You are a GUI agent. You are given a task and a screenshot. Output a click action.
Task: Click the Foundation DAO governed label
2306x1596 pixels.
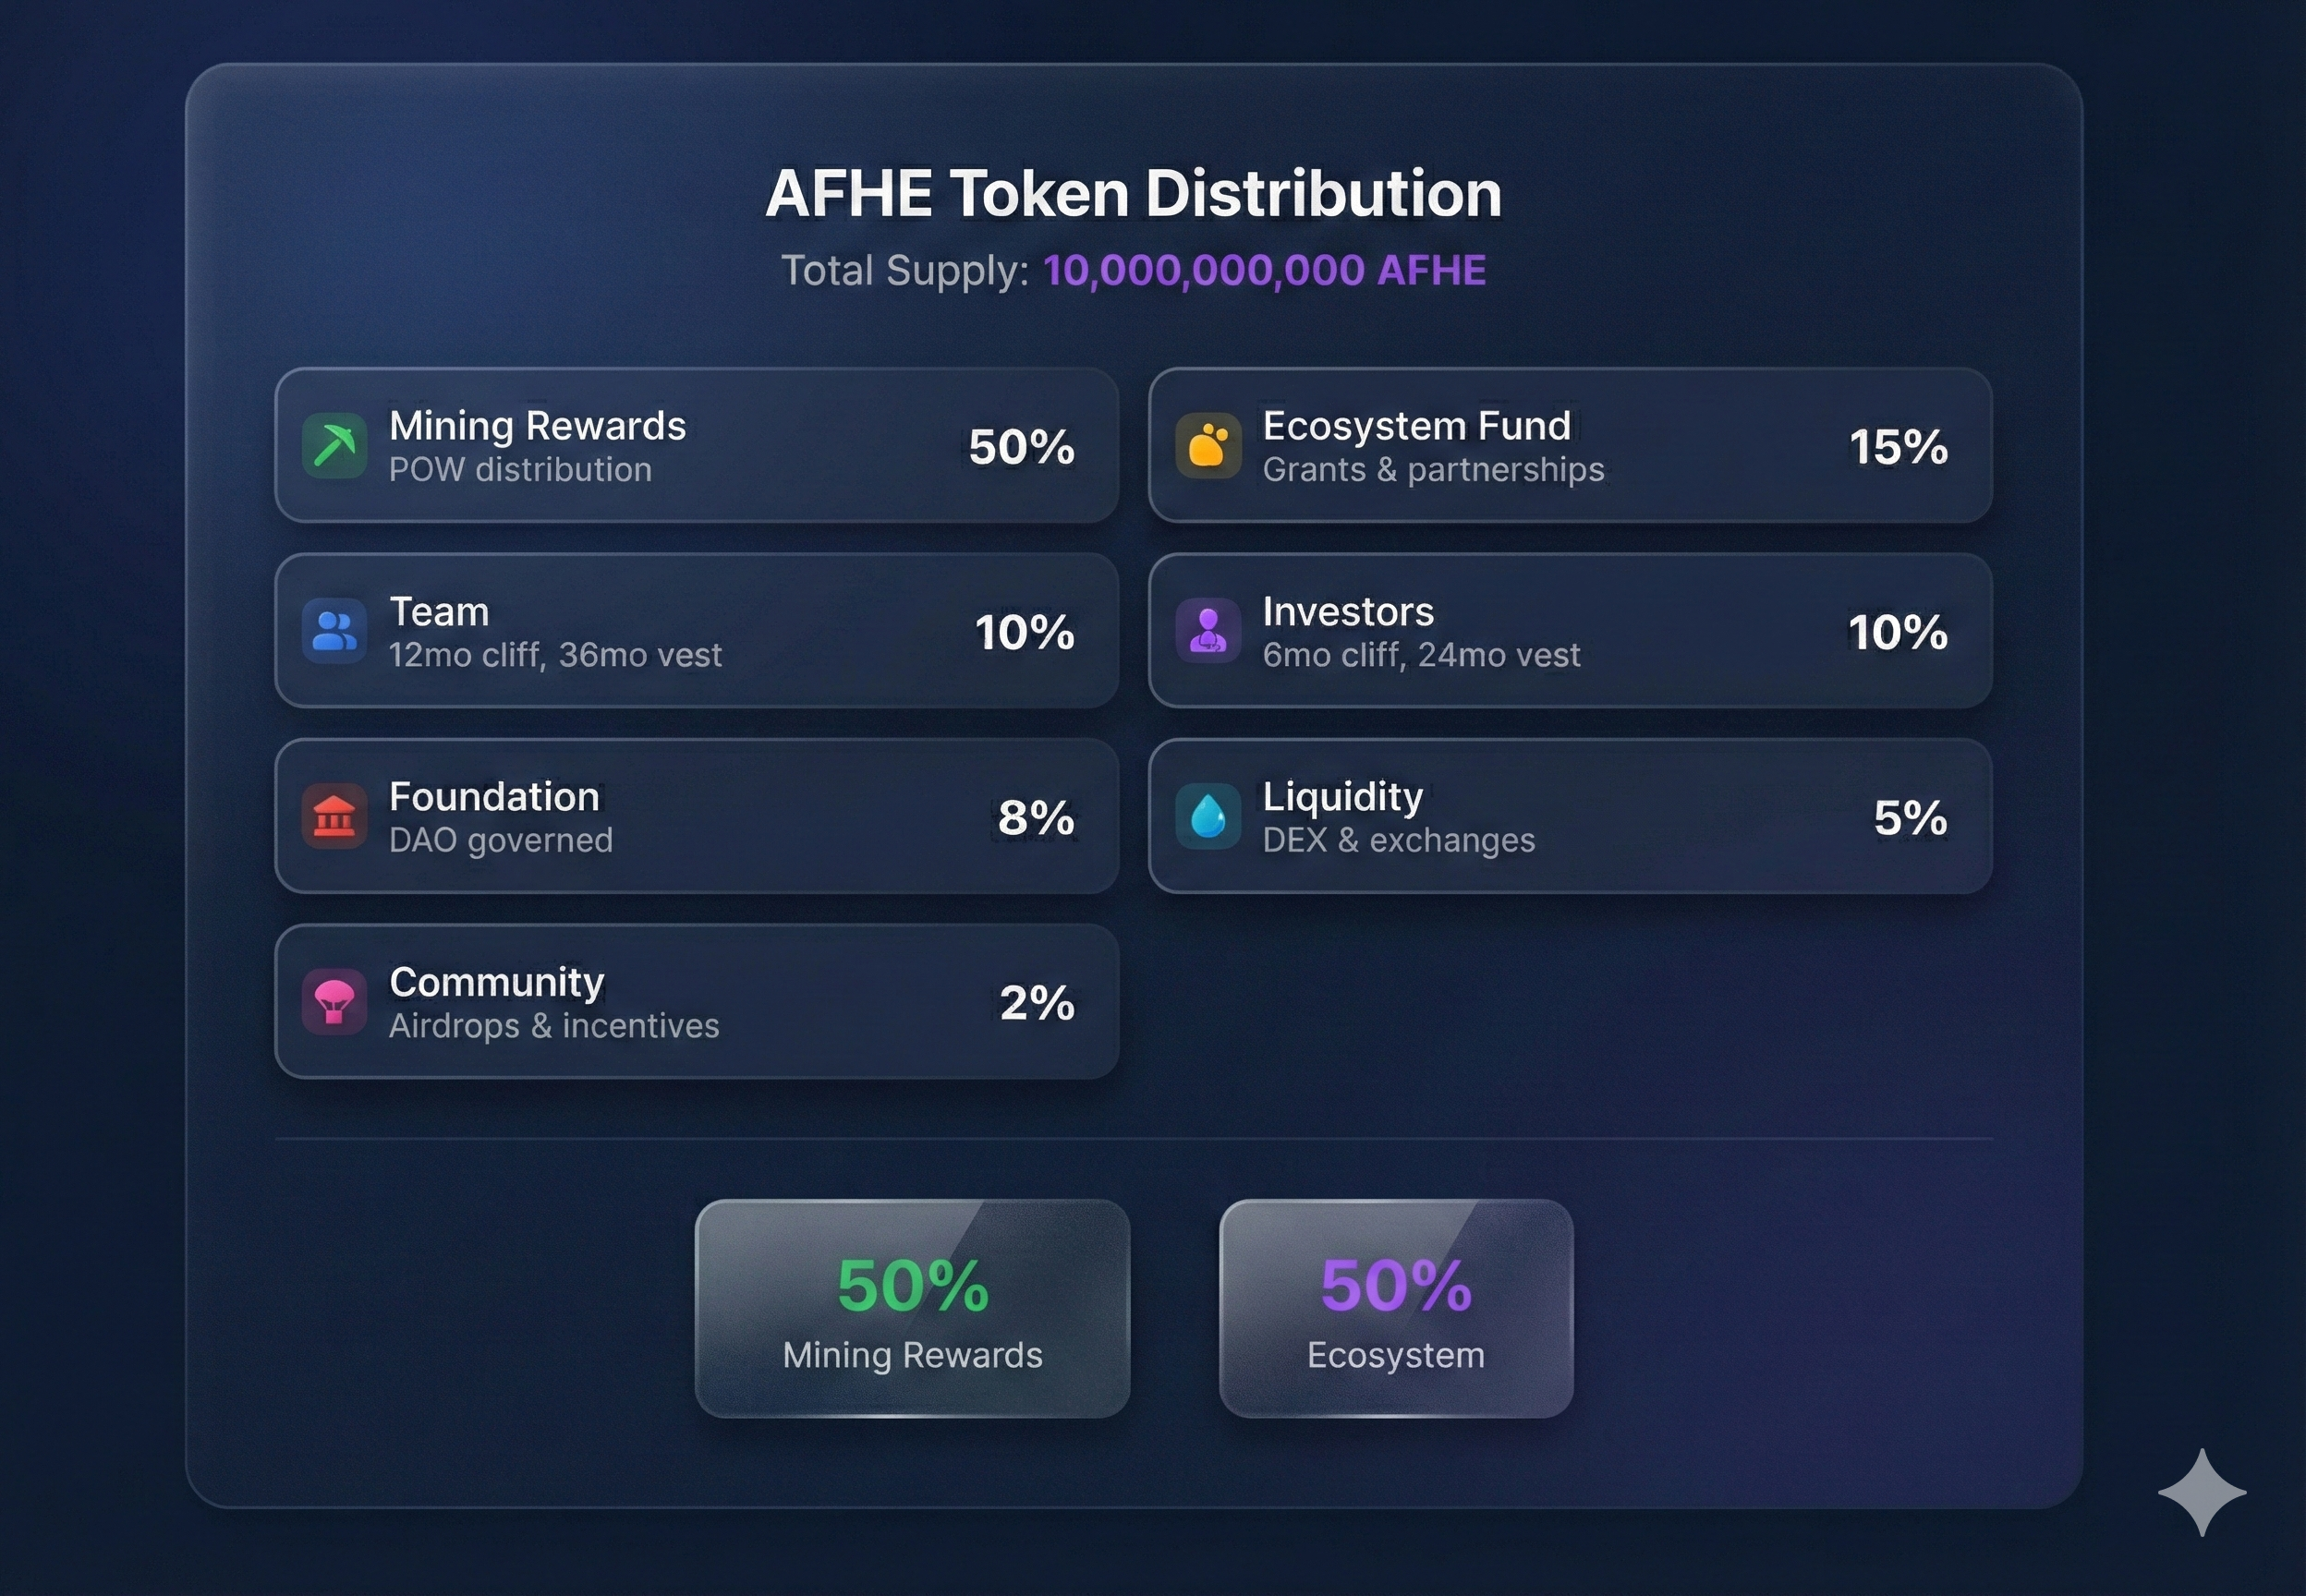click(500, 840)
